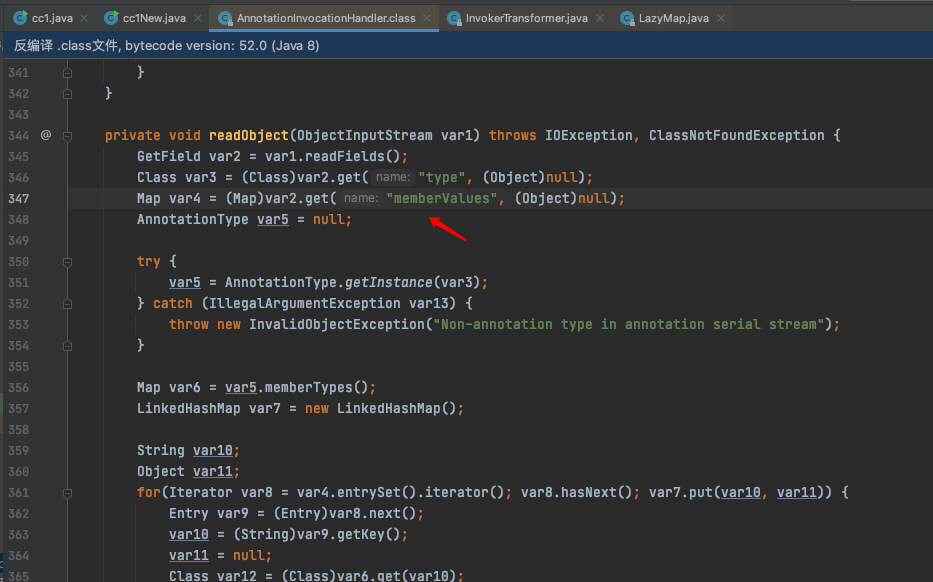Screen dimensions: 933x582
Task: Collapse the catch block at line 352
Action: pyautogui.click(x=67, y=304)
